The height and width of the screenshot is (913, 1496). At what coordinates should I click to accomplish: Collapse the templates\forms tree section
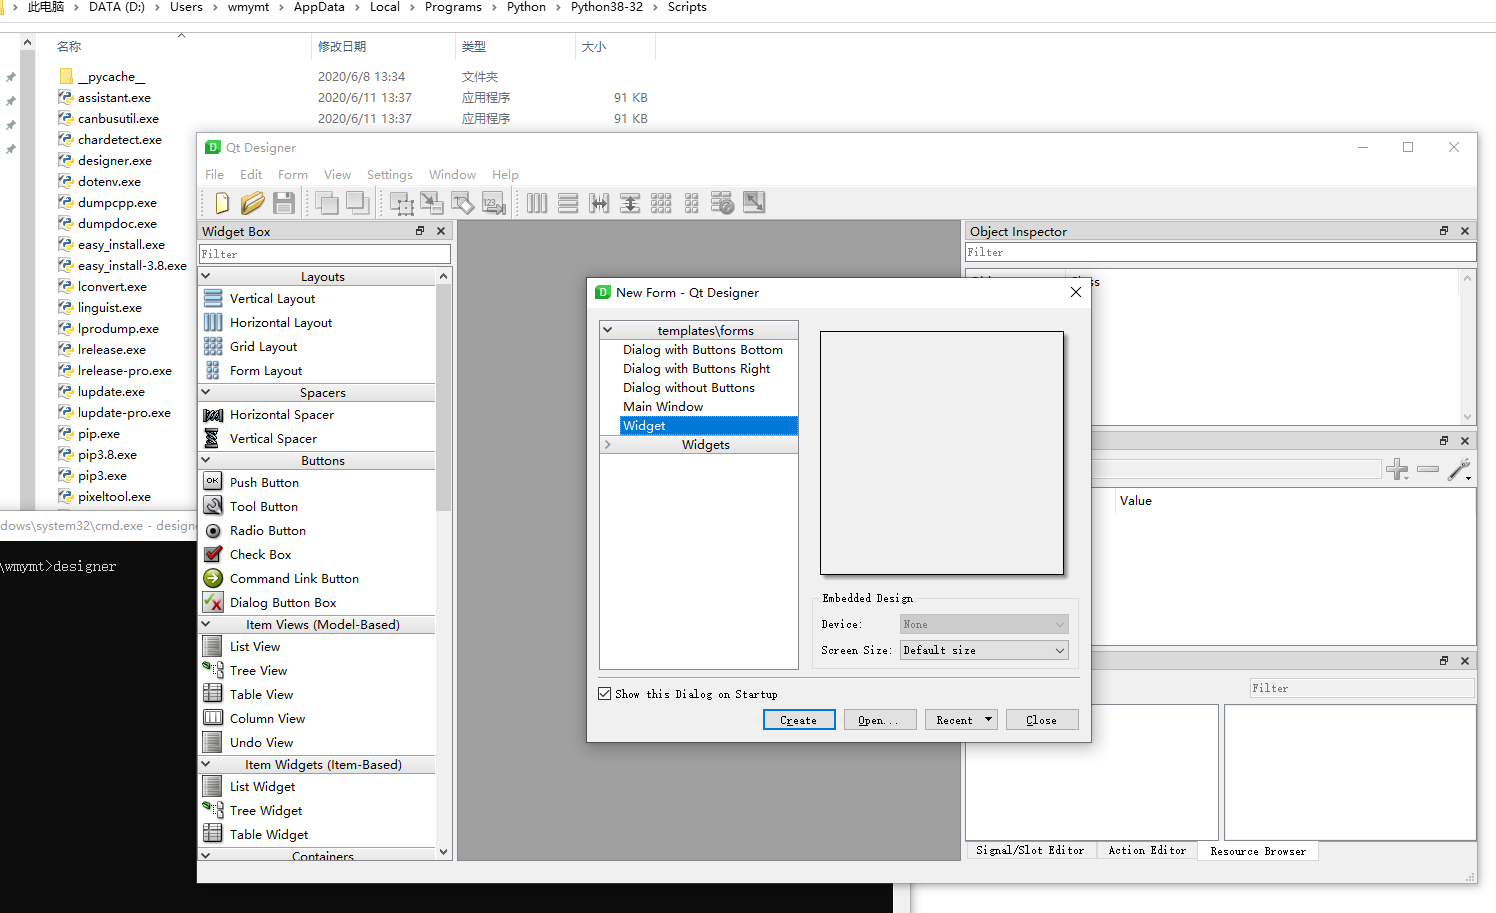click(x=607, y=330)
